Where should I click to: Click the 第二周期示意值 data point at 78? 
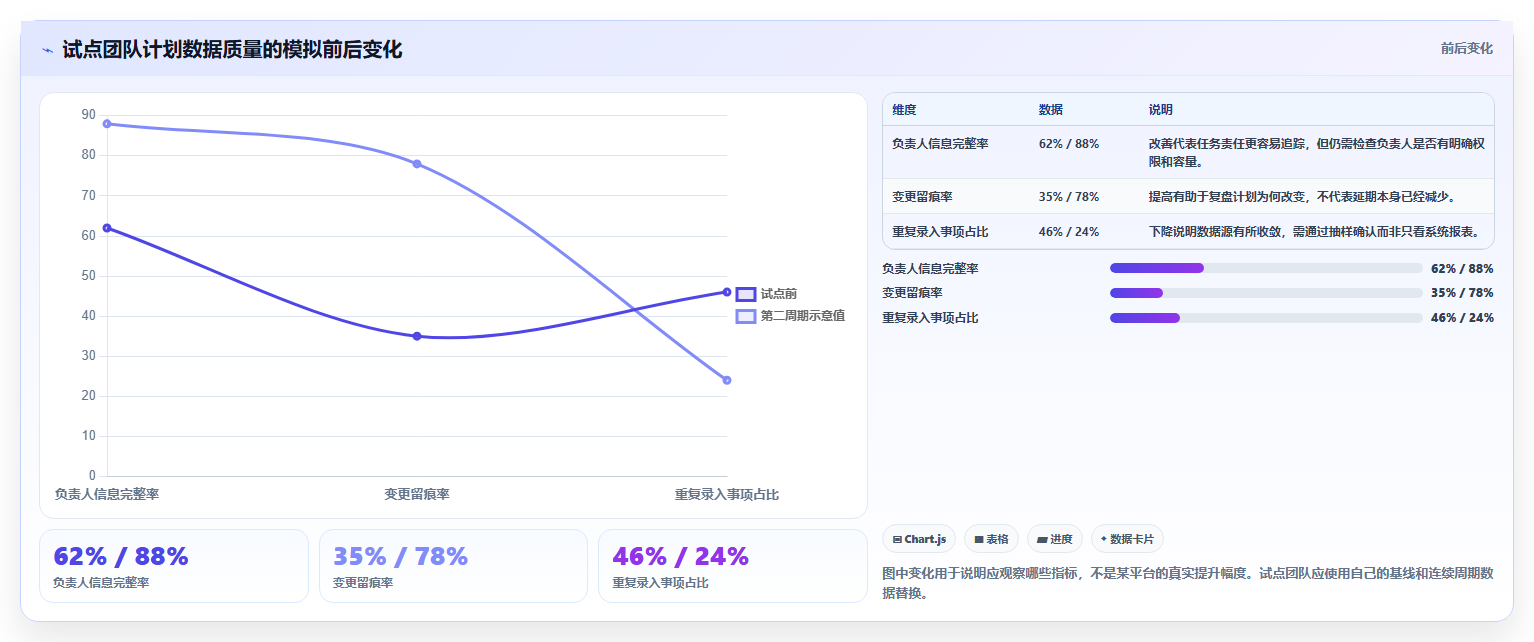tap(417, 164)
